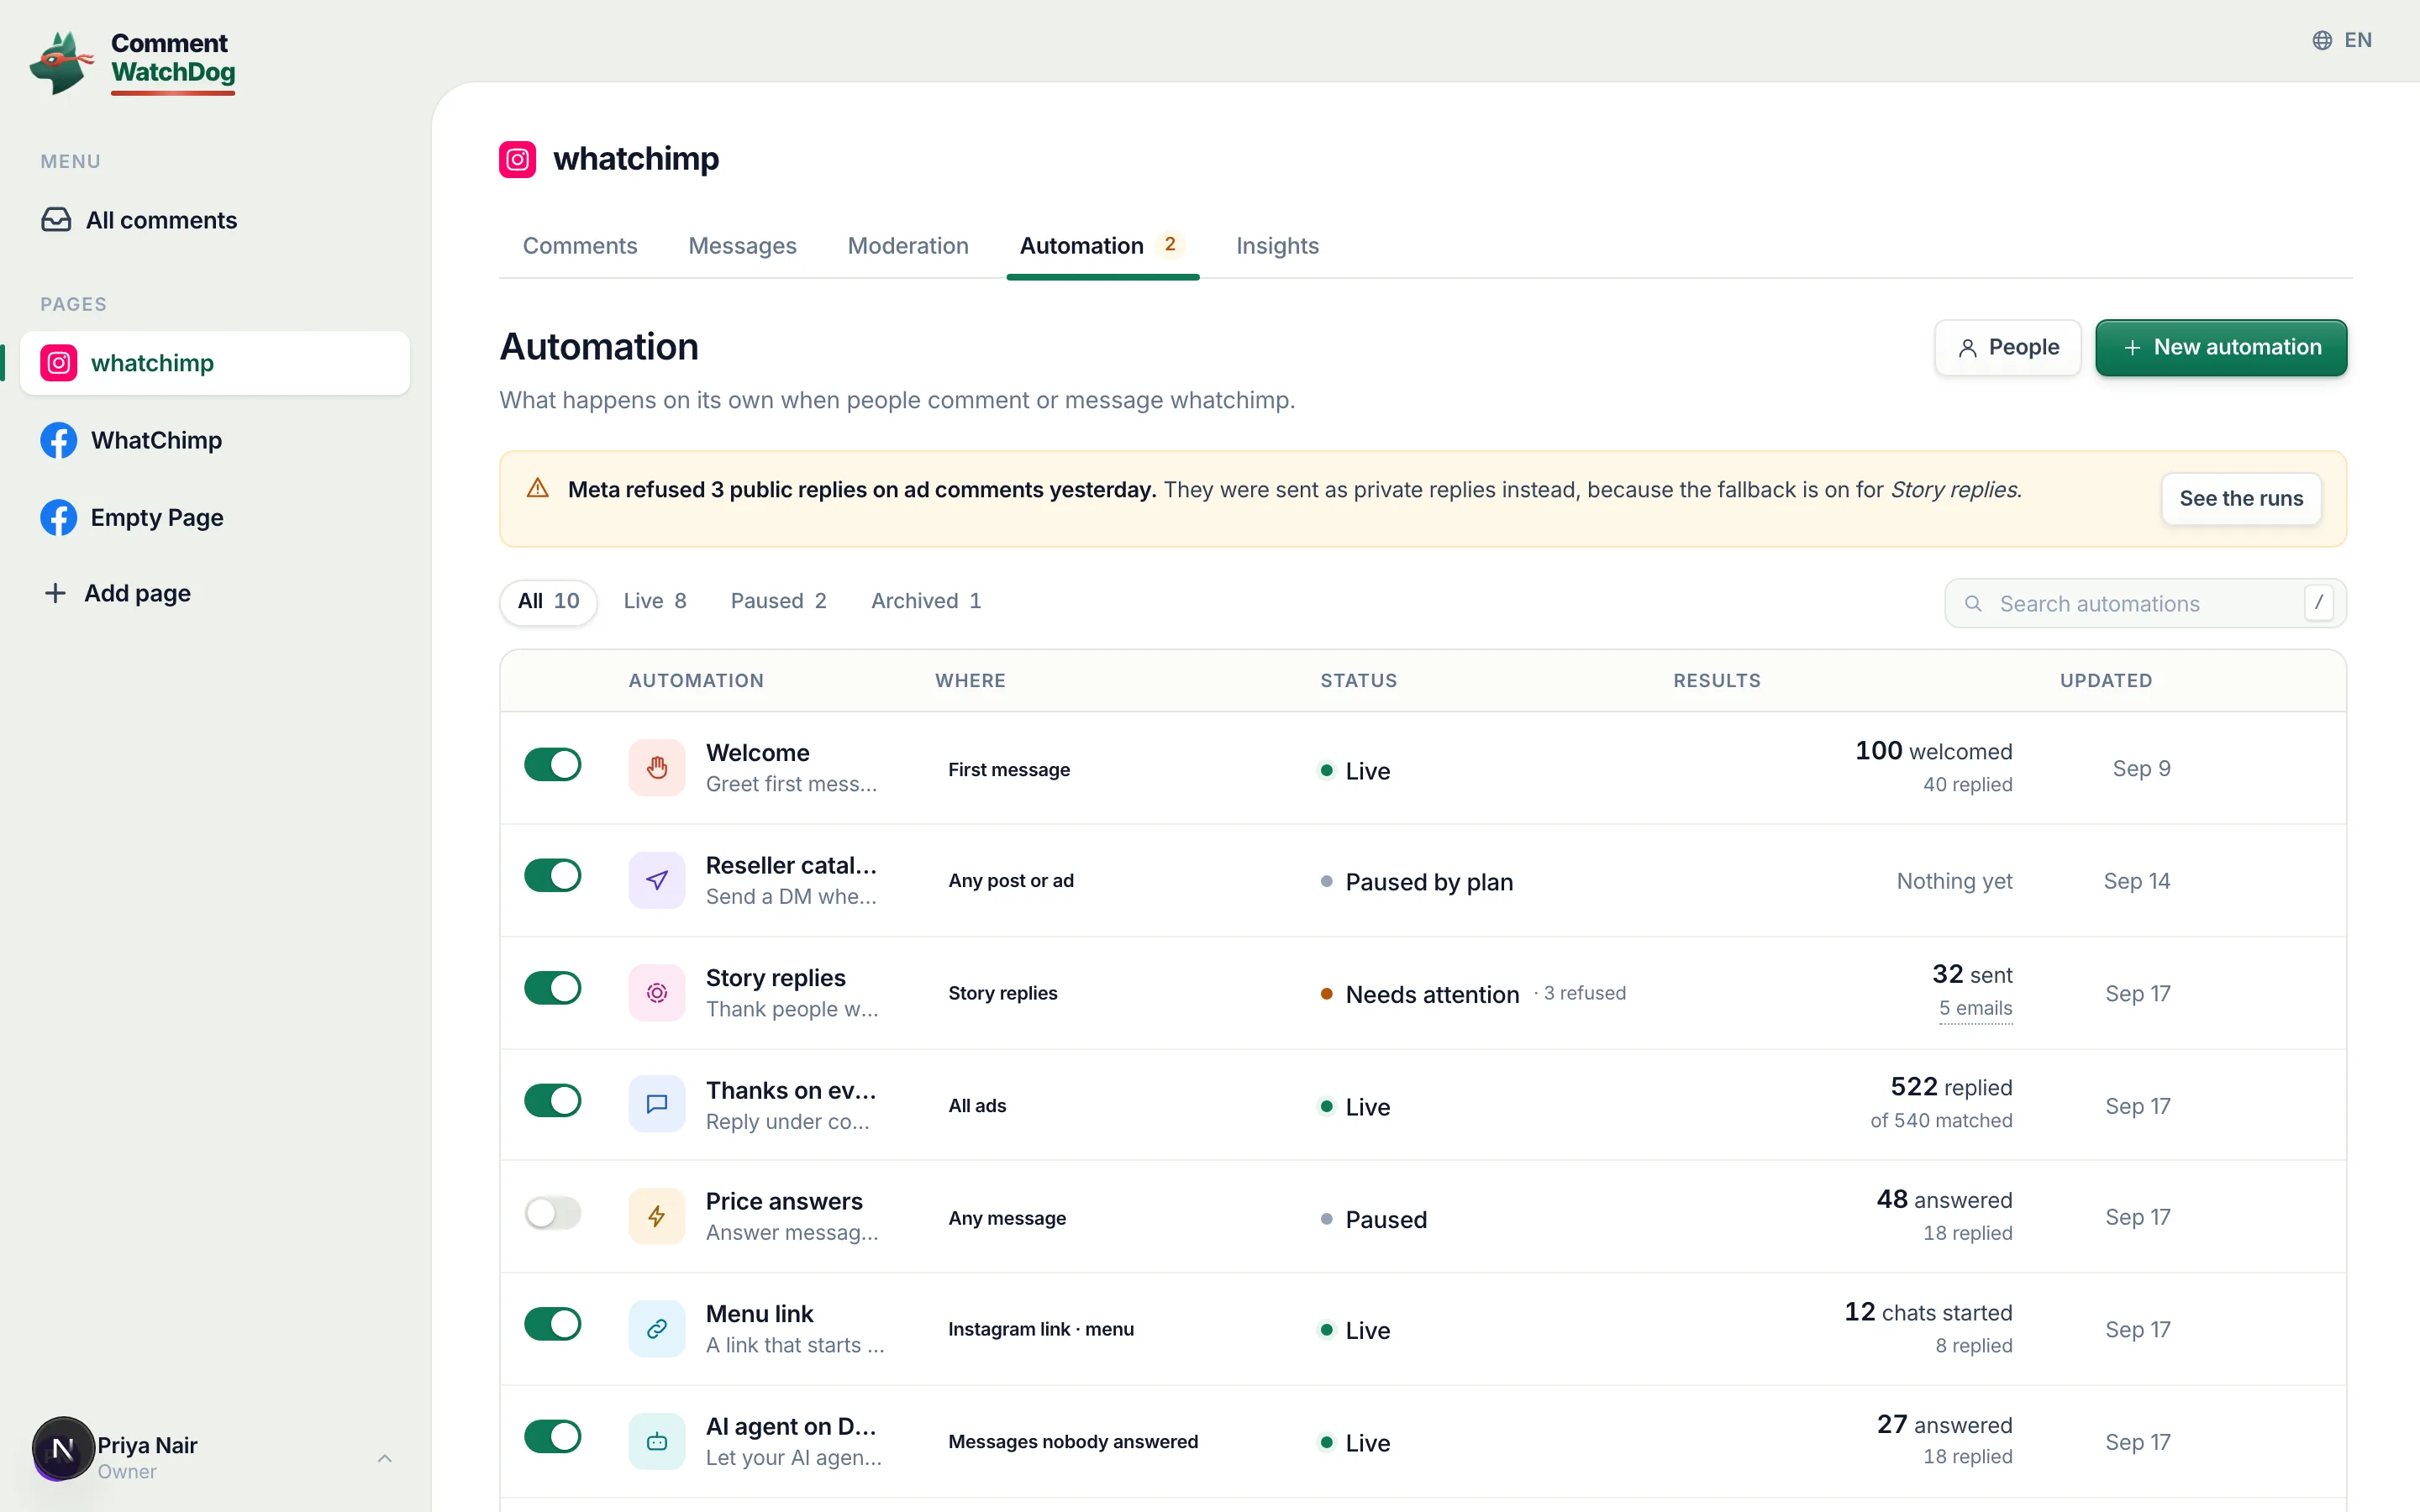Screen dimensions: 2420x1512
Task: Filter by Live 8 automations
Action: [x=655, y=601]
